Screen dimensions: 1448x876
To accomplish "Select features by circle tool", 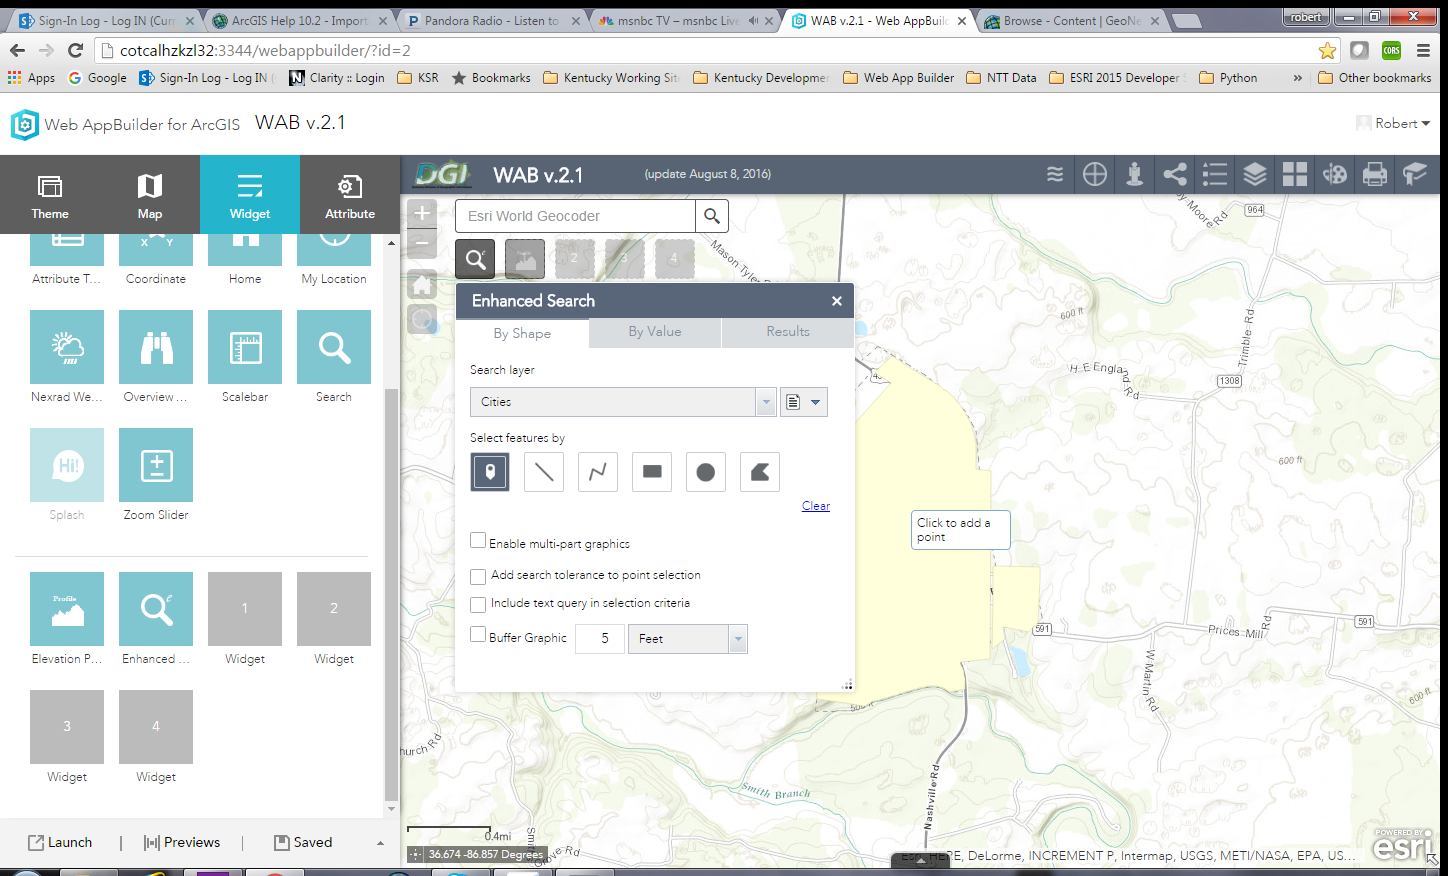I will (706, 472).
